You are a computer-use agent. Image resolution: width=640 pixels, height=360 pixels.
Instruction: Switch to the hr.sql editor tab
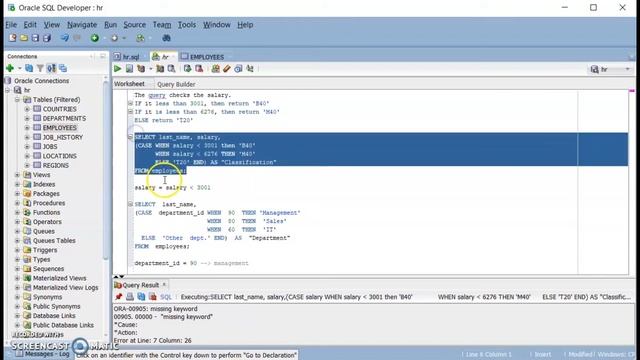tap(131, 57)
